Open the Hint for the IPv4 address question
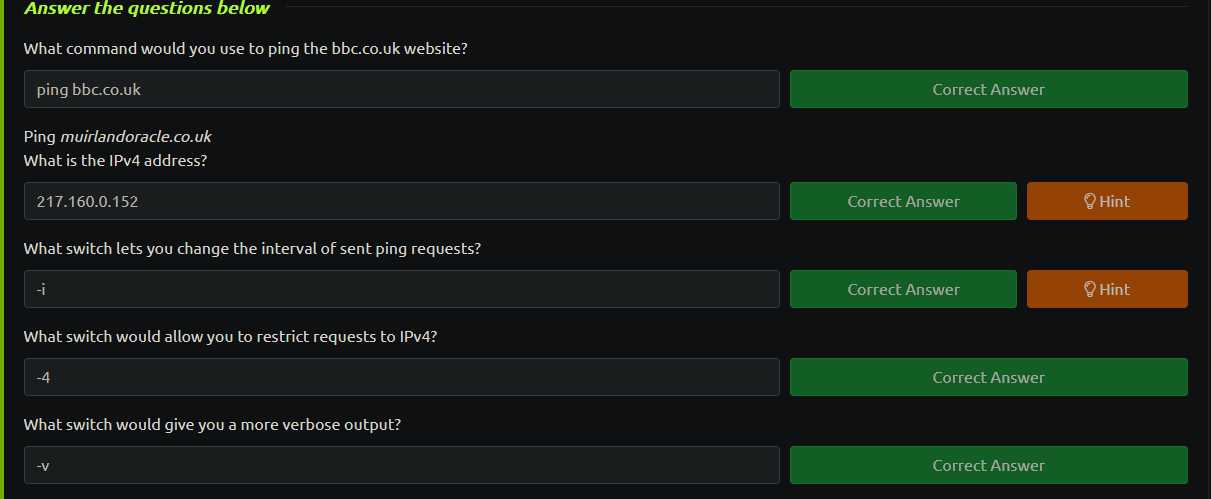 pyautogui.click(x=1107, y=201)
